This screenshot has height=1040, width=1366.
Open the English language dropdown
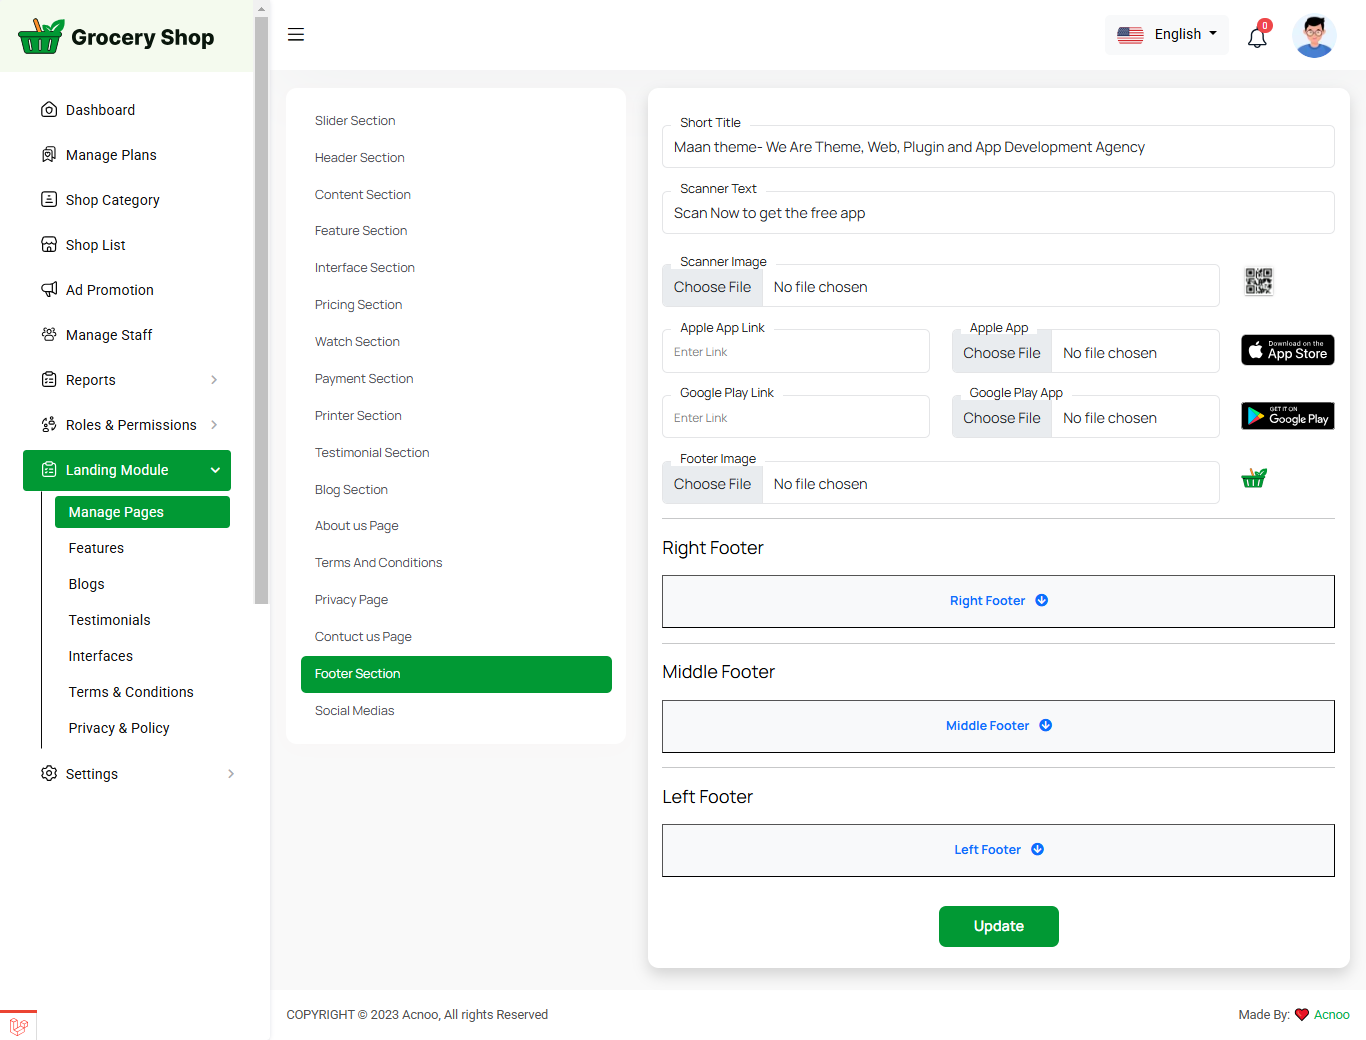pyautogui.click(x=1167, y=35)
